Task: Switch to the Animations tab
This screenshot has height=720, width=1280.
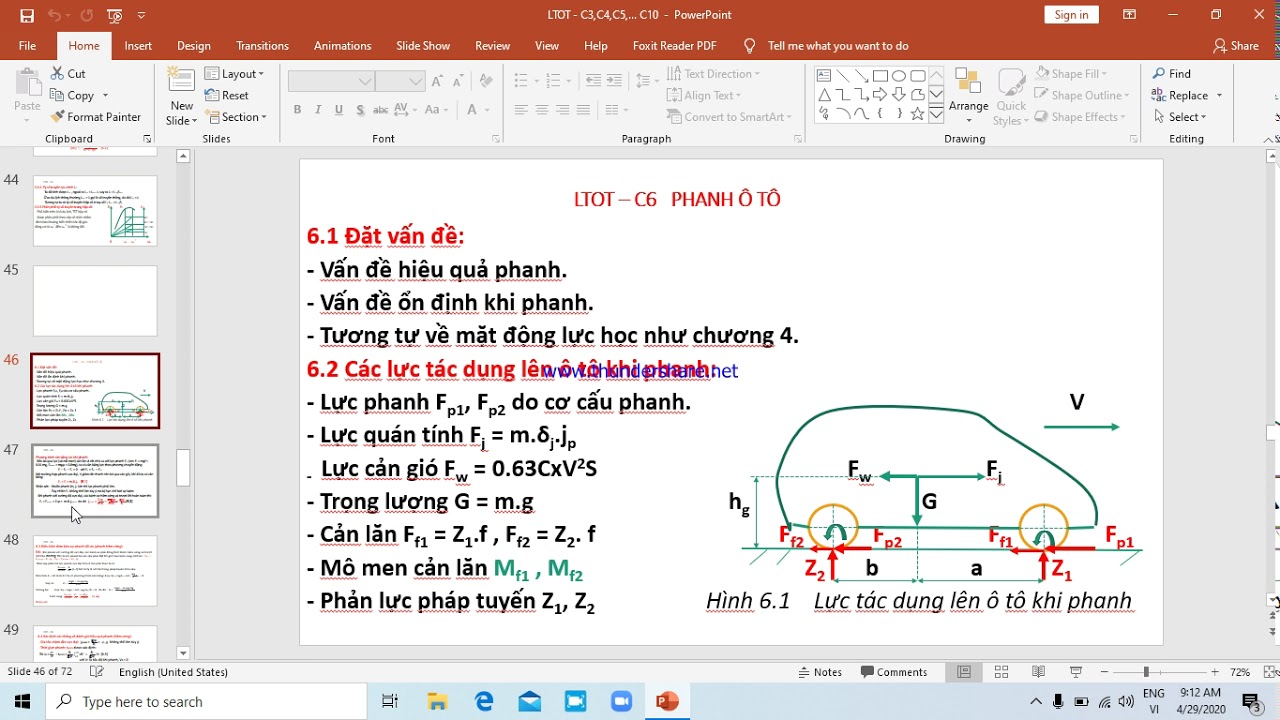Action: point(343,46)
